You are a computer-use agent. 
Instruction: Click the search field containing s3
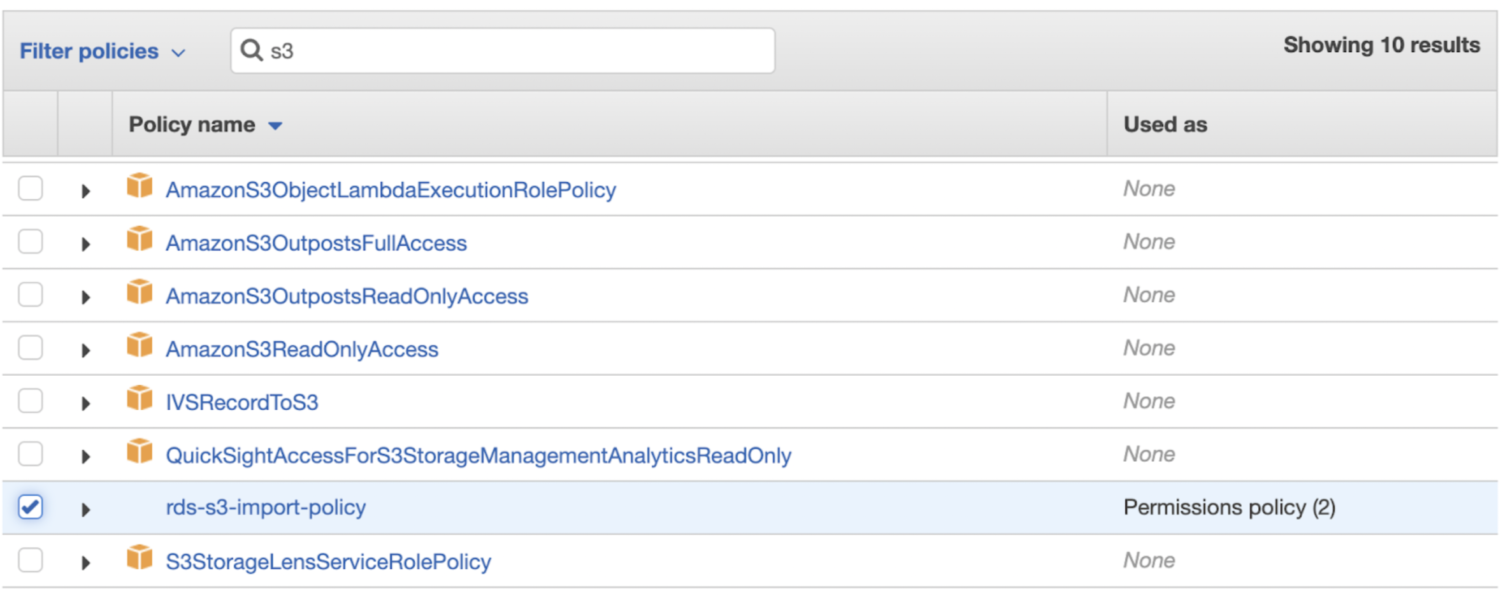point(500,50)
